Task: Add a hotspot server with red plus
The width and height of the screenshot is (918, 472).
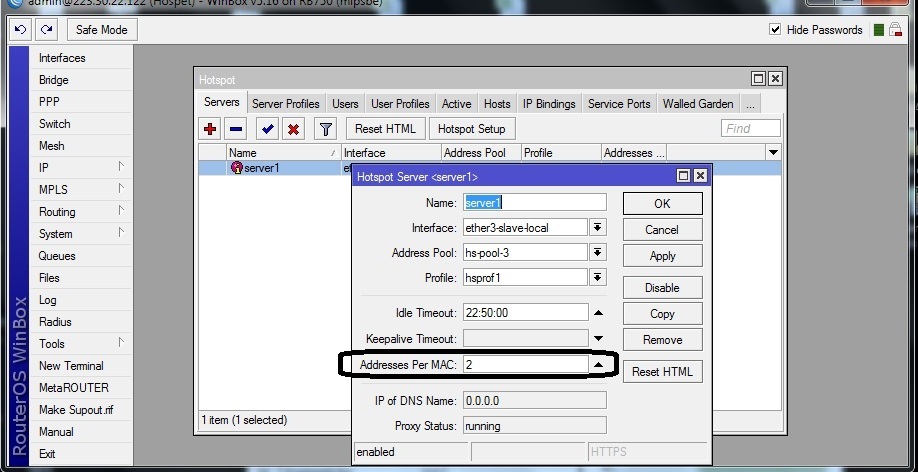Action: click(210, 129)
